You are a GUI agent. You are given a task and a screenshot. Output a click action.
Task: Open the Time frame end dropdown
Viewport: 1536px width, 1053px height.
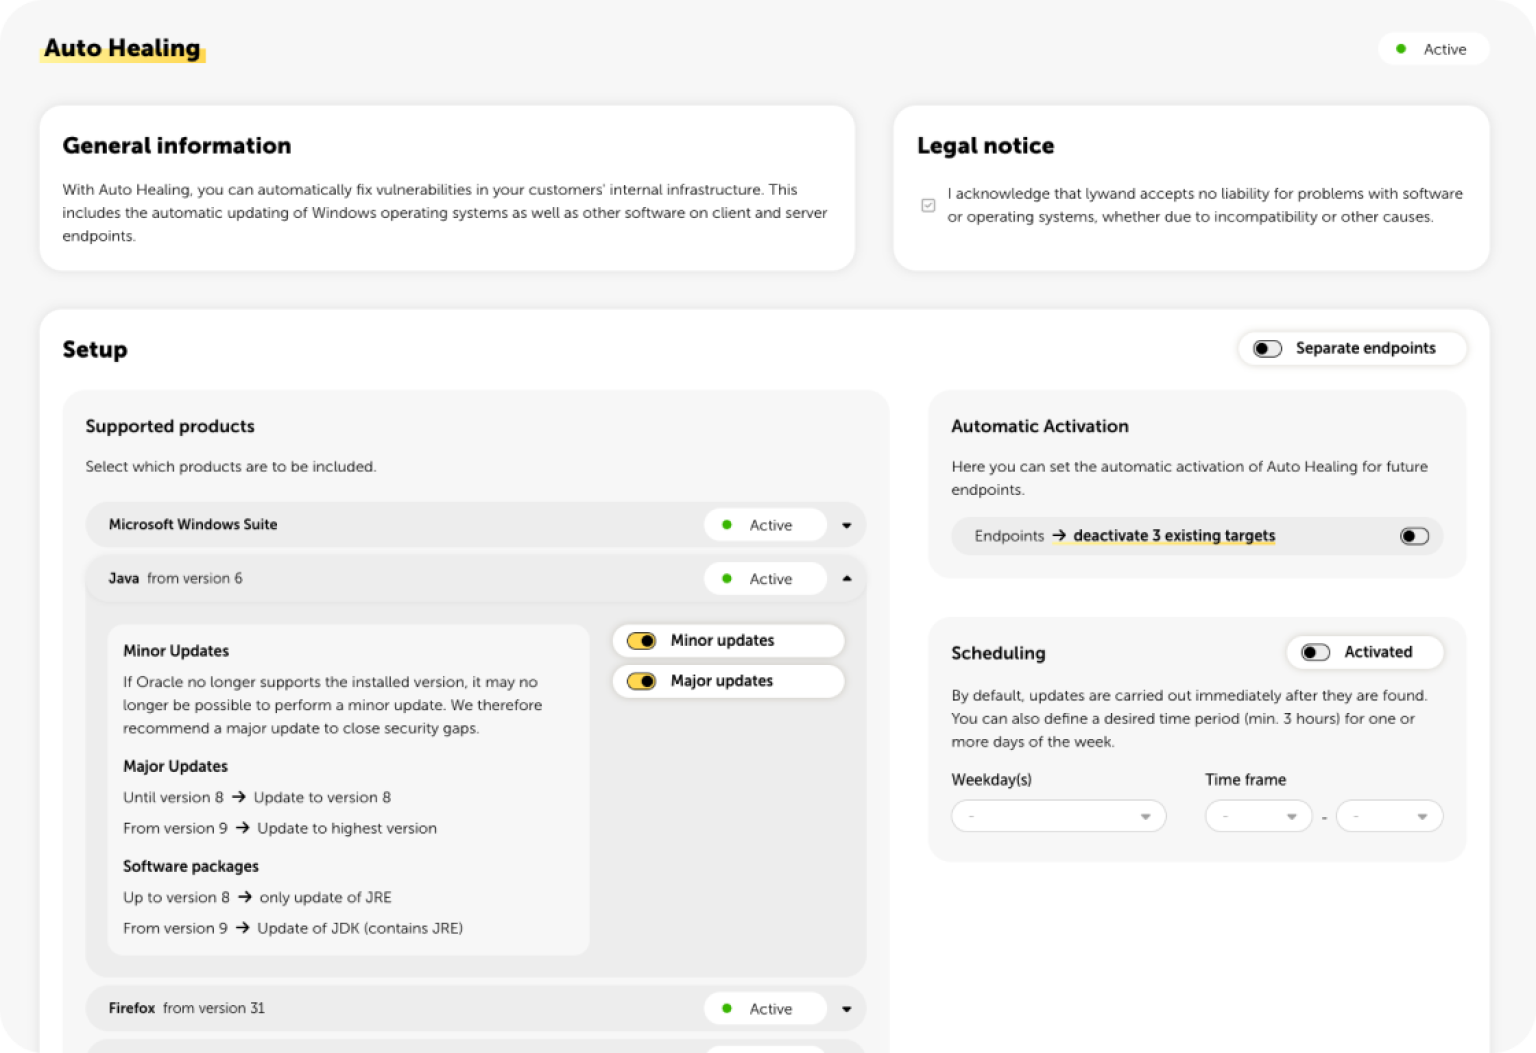[x=1389, y=817]
